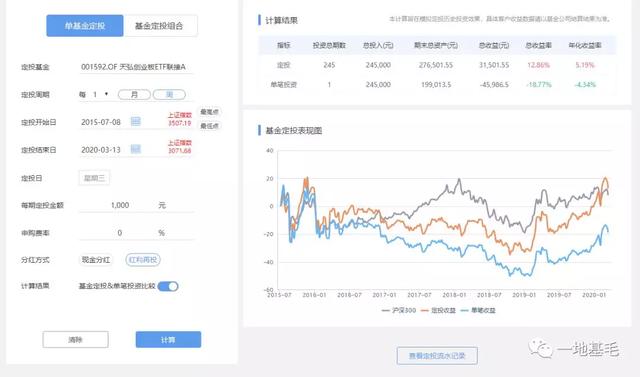640x377 pixels.
Task: Click the 查看定投流水记录 button
Action: tap(437, 356)
